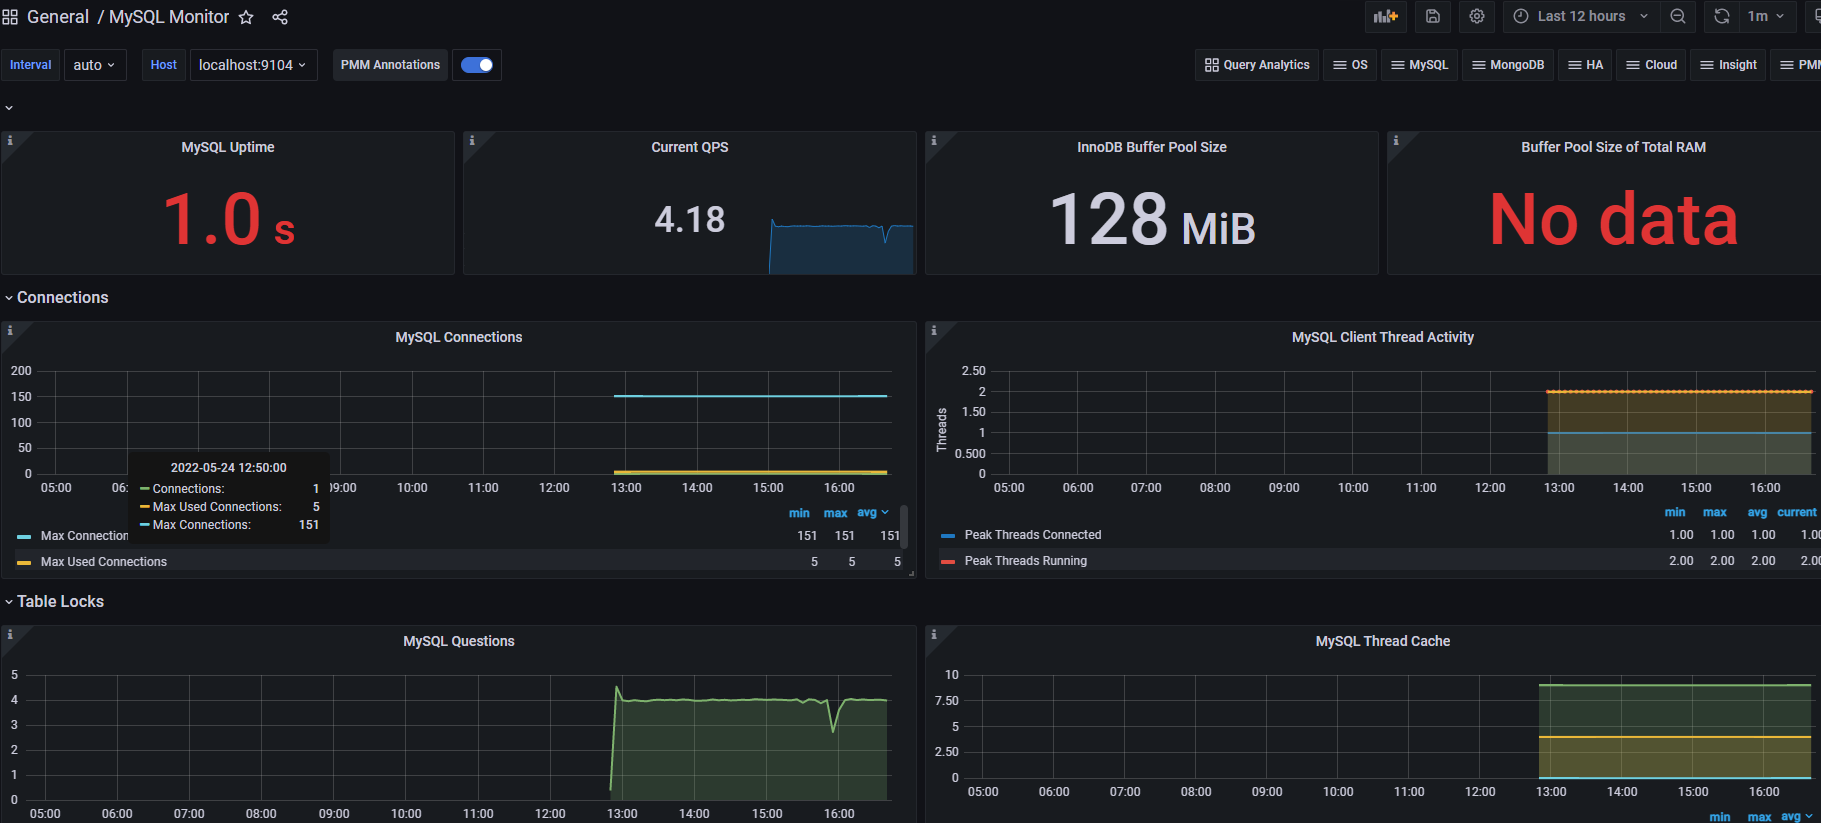Refresh the dashboard now
The width and height of the screenshot is (1821, 823).
tap(1722, 16)
